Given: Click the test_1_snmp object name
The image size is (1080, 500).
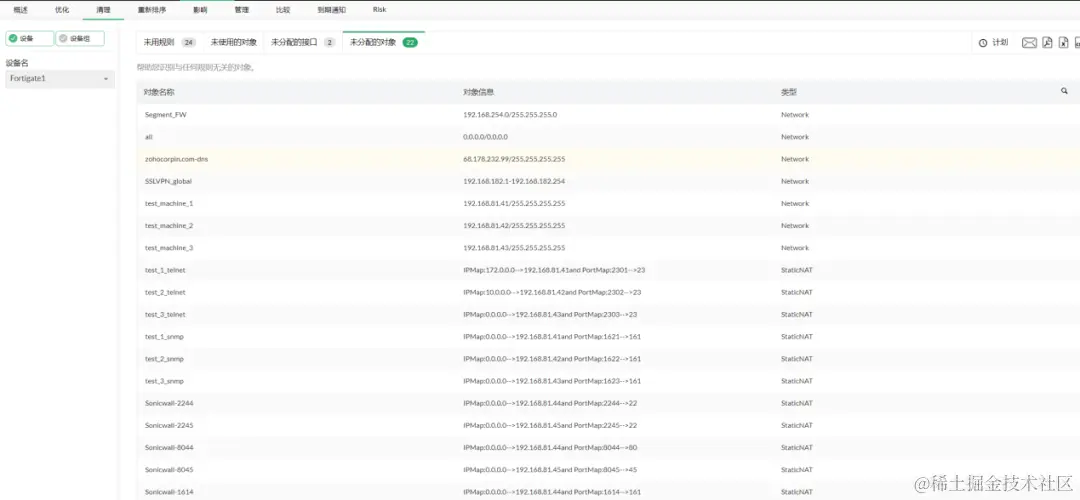Looking at the screenshot, I should pyautogui.click(x=164, y=337).
